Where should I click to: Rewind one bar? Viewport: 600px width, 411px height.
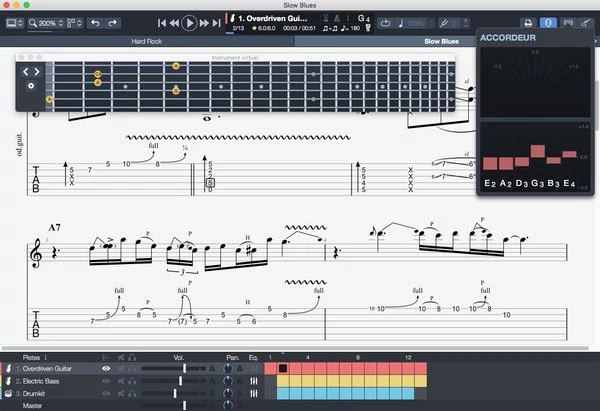pos(174,23)
